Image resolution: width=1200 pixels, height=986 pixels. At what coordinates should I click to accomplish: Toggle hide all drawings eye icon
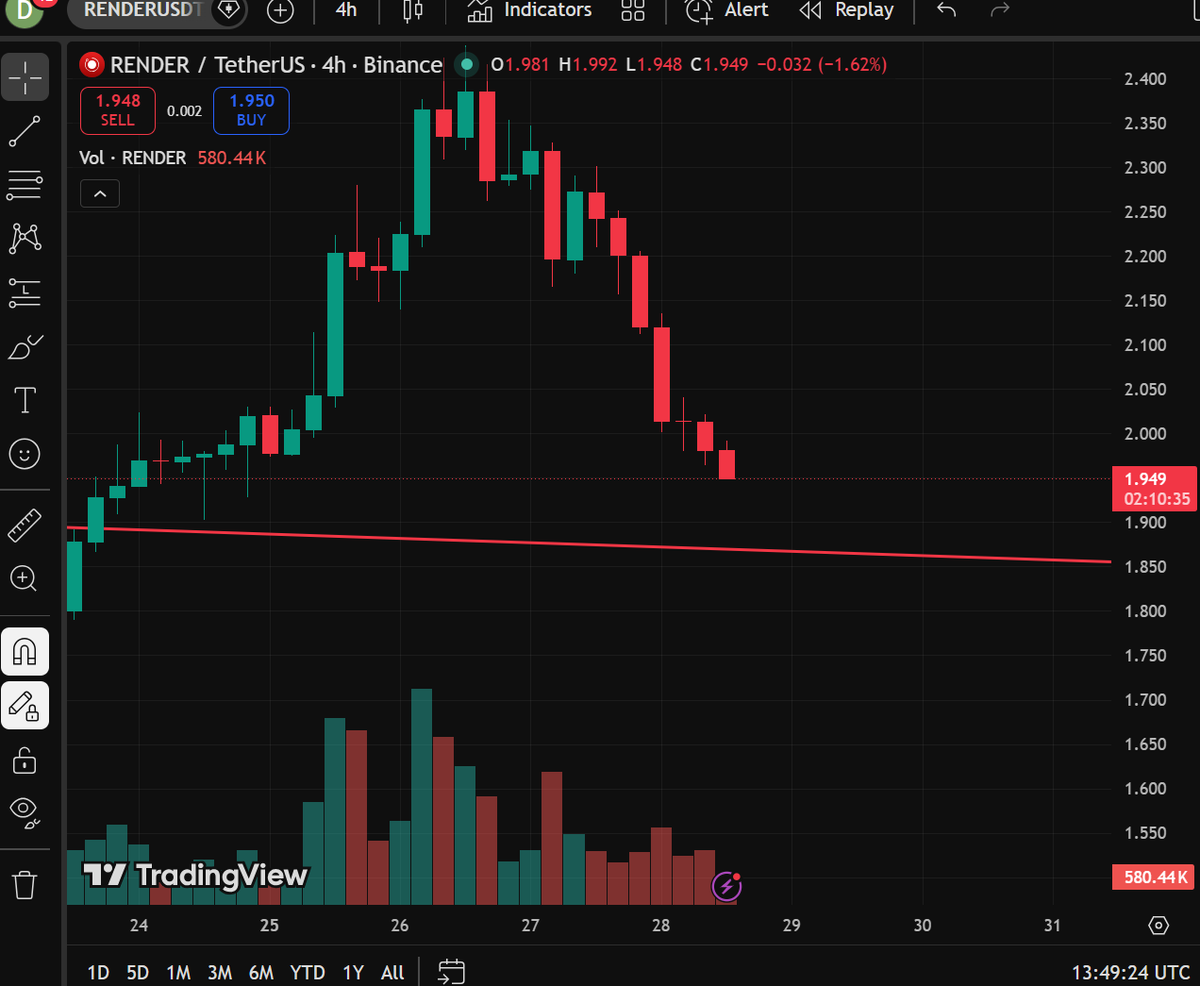[x=25, y=813]
